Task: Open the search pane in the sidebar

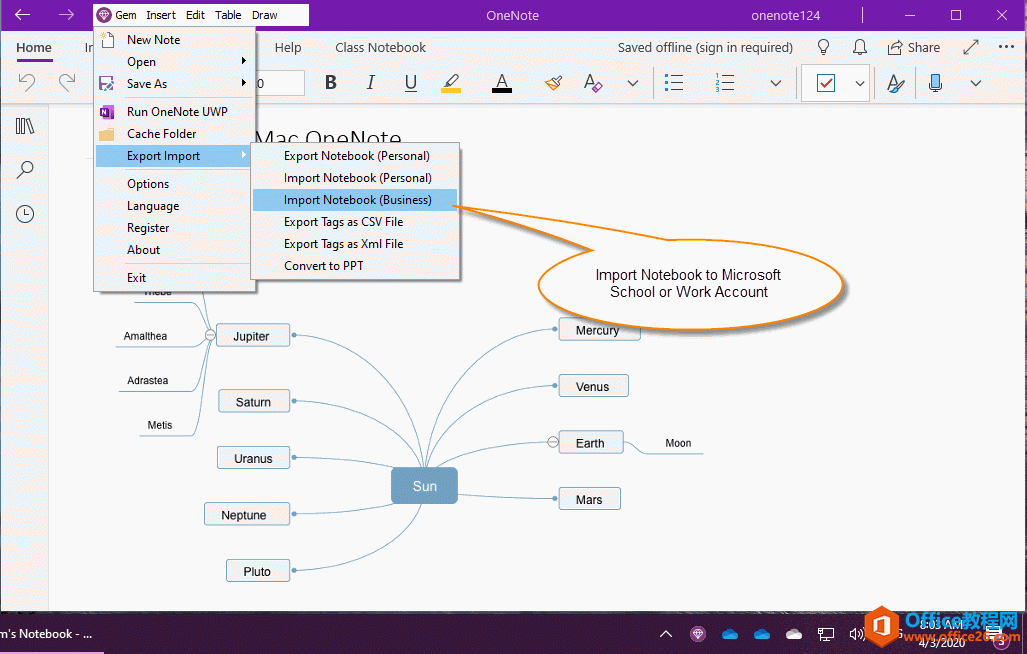Action: (x=24, y=169)
